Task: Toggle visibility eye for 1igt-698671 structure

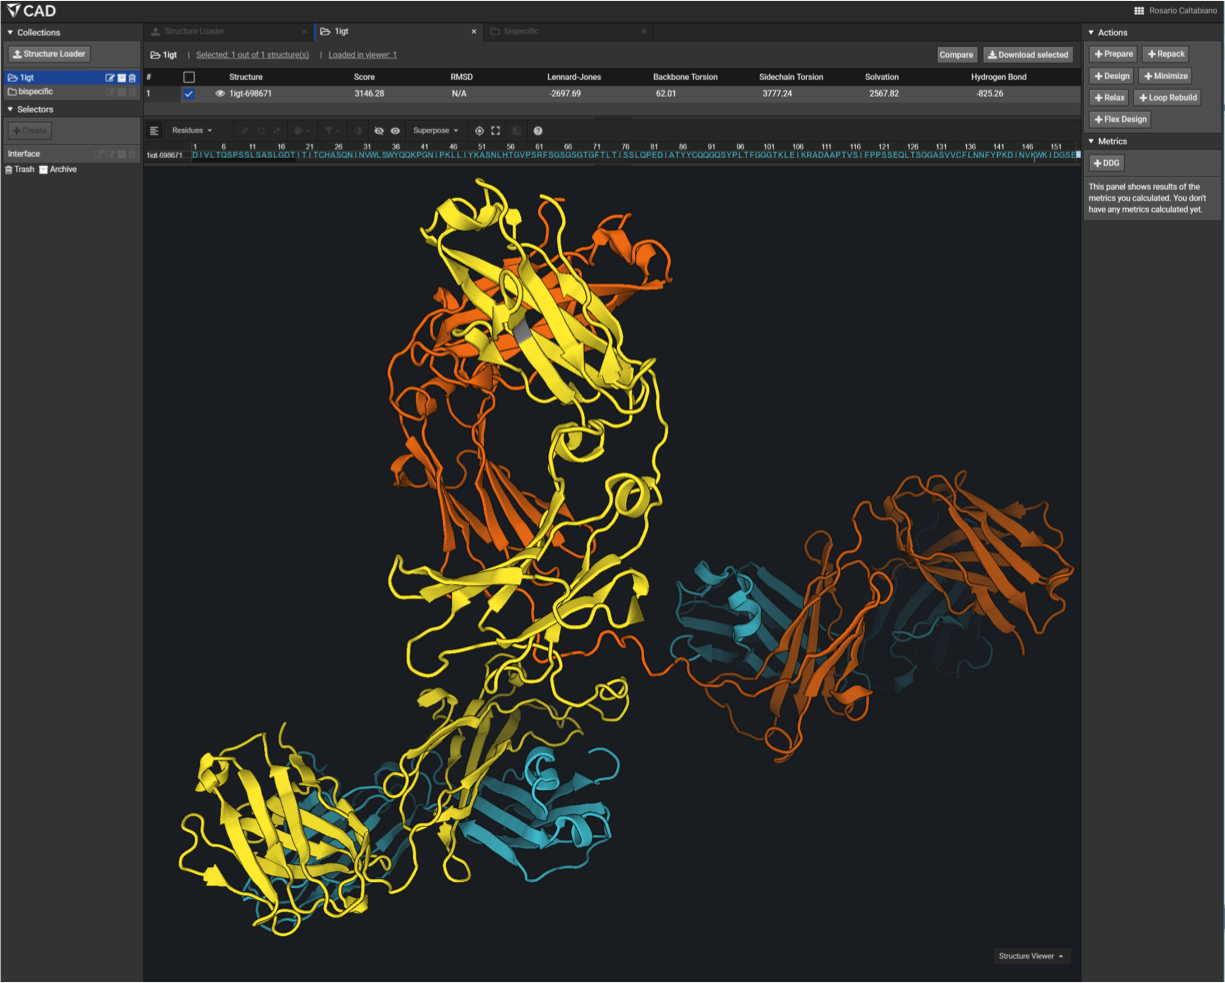Action: (220, 94)
